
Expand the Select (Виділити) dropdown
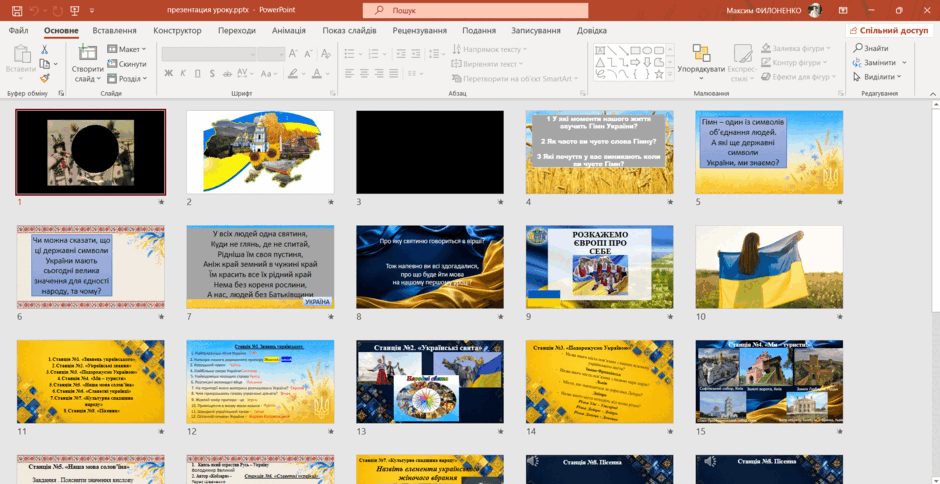880,77
